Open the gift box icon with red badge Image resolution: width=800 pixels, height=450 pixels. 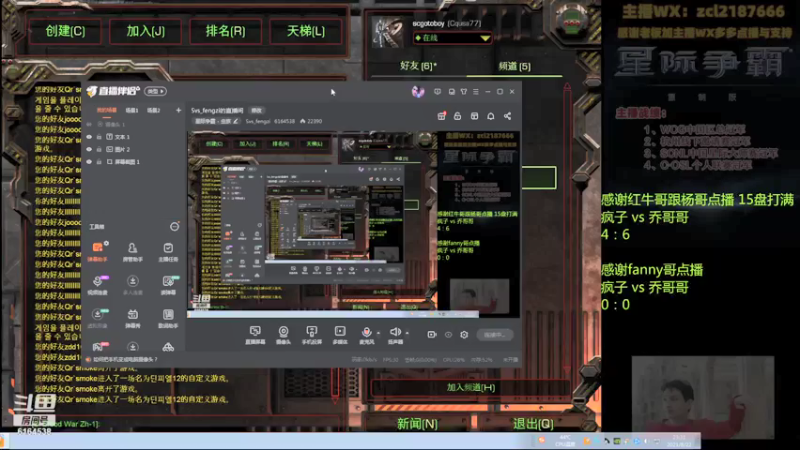coord(441,116)
